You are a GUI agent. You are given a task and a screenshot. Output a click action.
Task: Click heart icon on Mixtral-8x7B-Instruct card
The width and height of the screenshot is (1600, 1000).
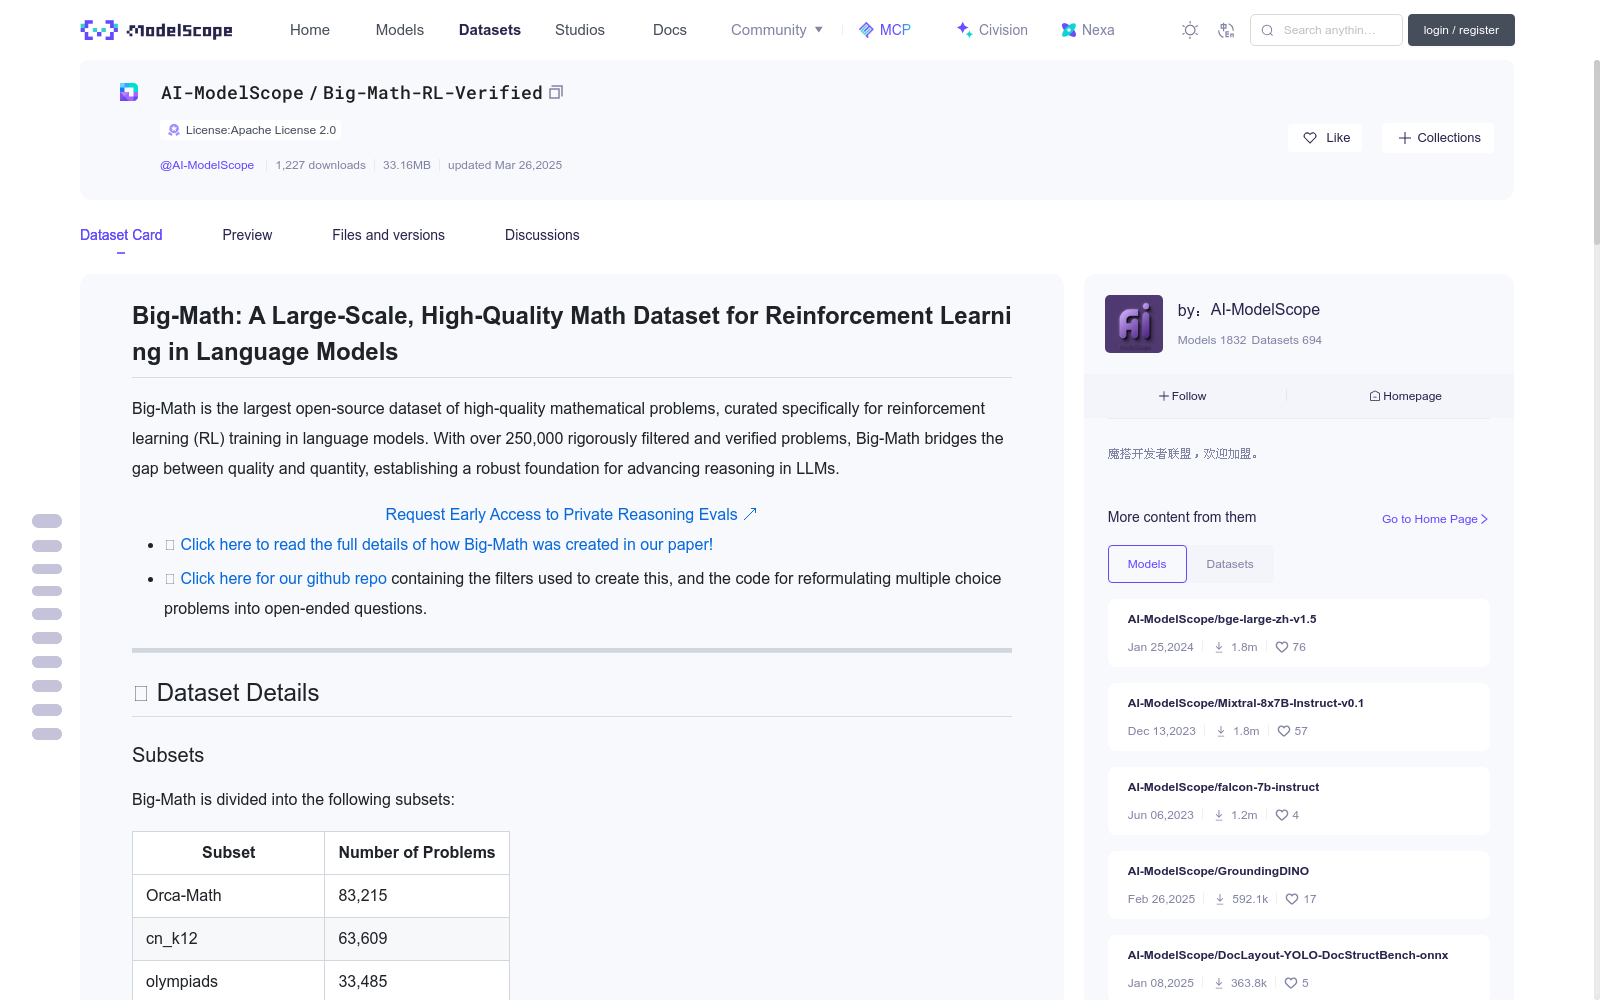click(x=1284, y=731)
